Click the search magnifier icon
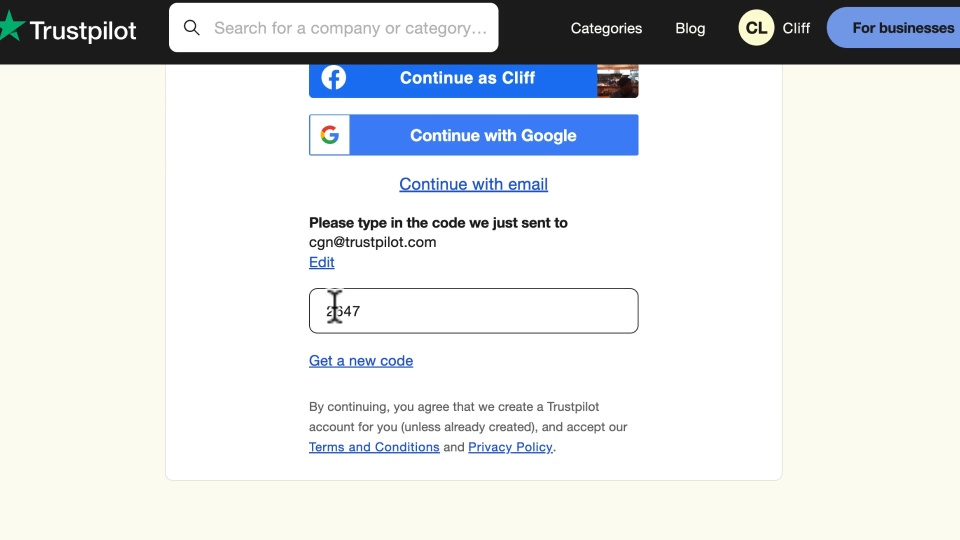 pyautogui.click(x=192, y=28)
